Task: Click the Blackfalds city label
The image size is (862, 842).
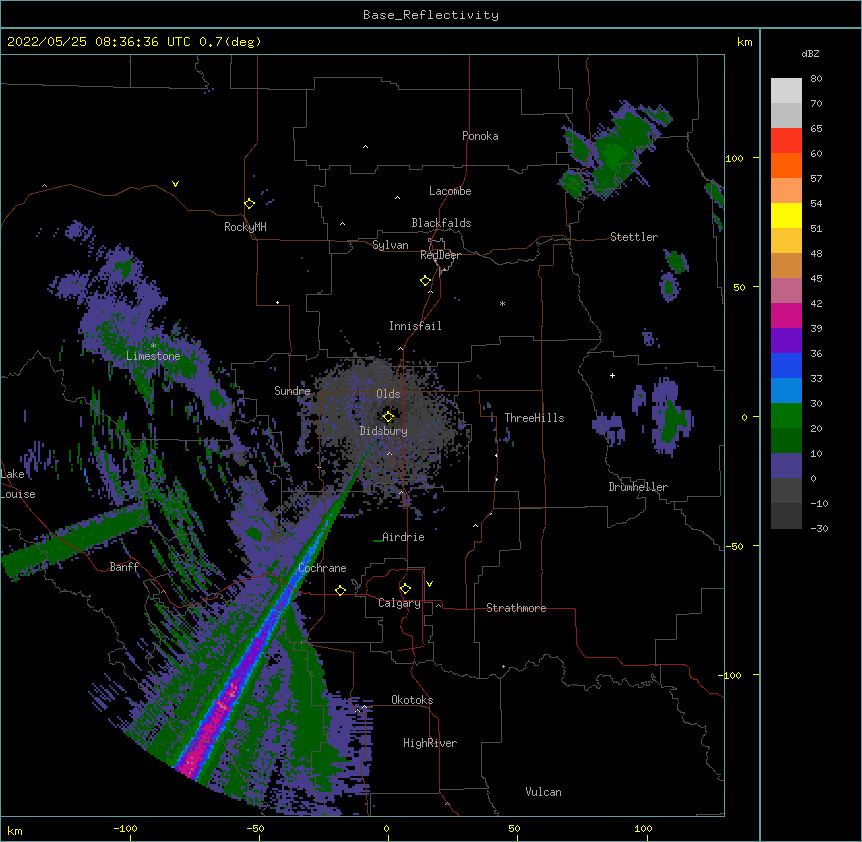Action: click(441, 223)
